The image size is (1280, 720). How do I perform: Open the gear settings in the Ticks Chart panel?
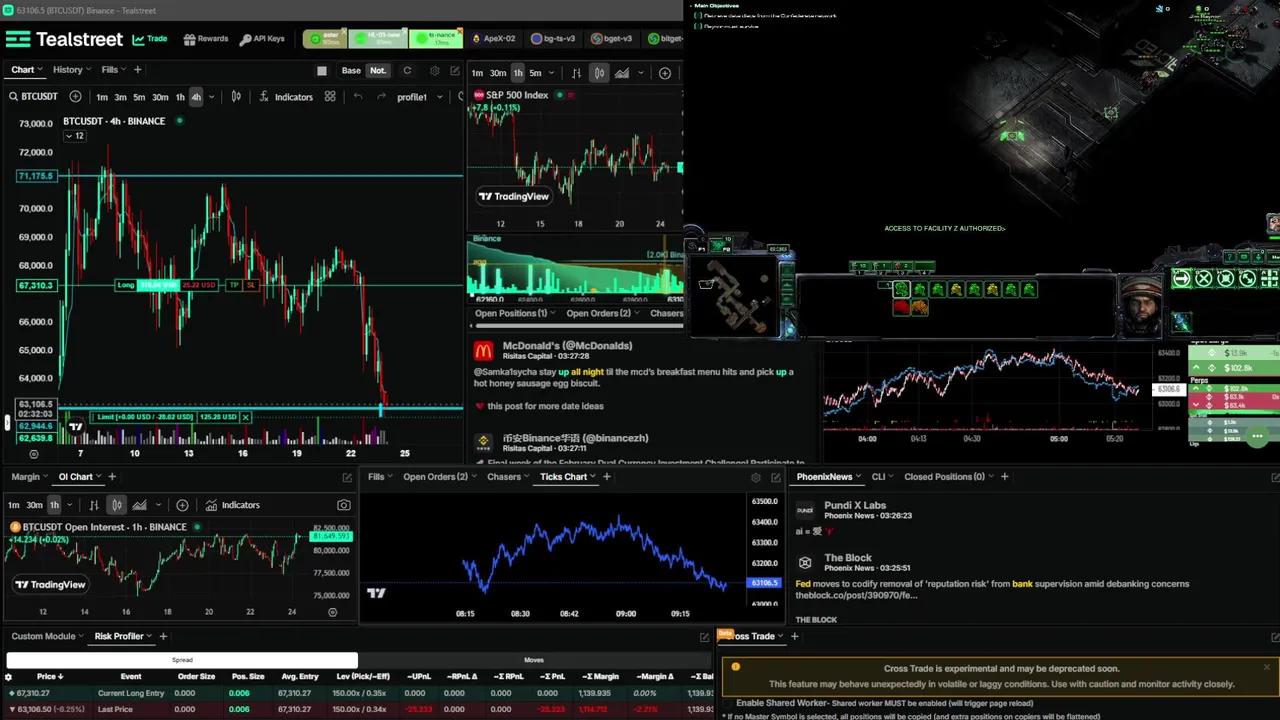(756, 477)
